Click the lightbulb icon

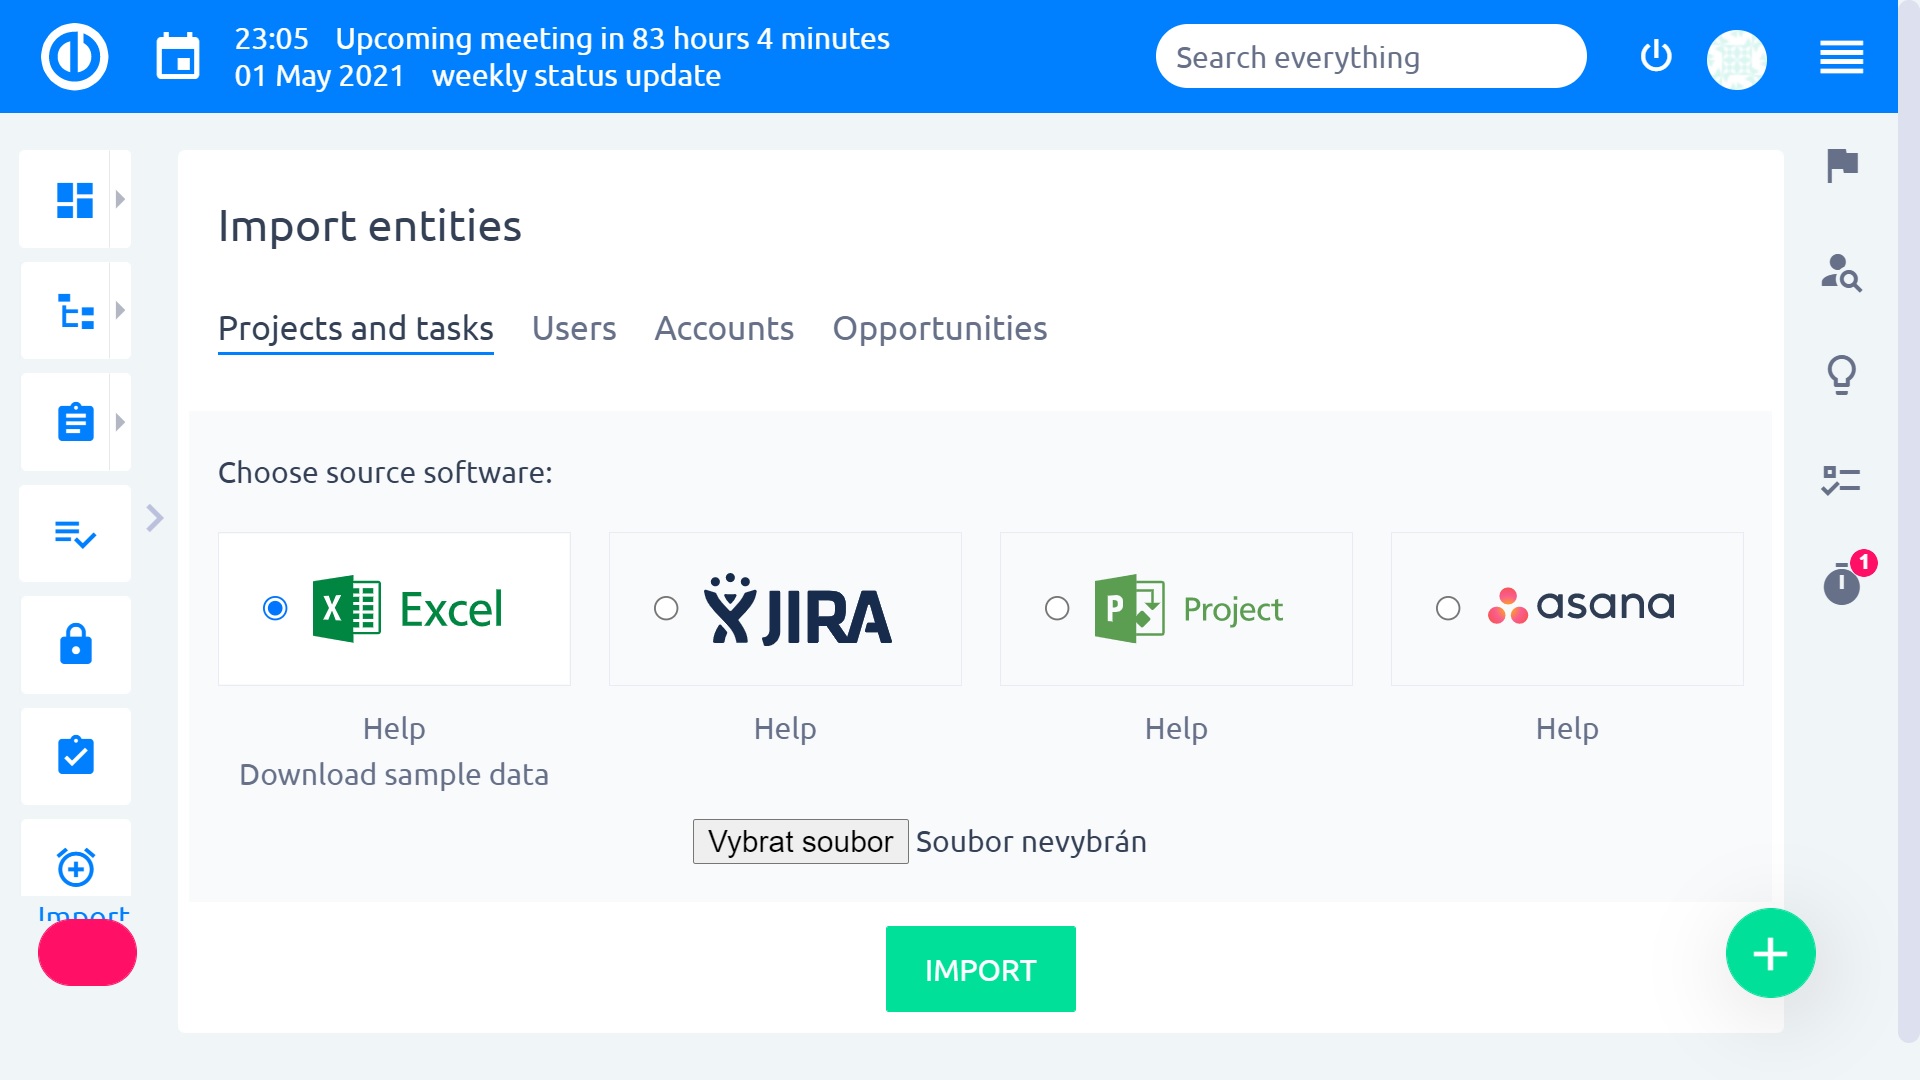1841,376
